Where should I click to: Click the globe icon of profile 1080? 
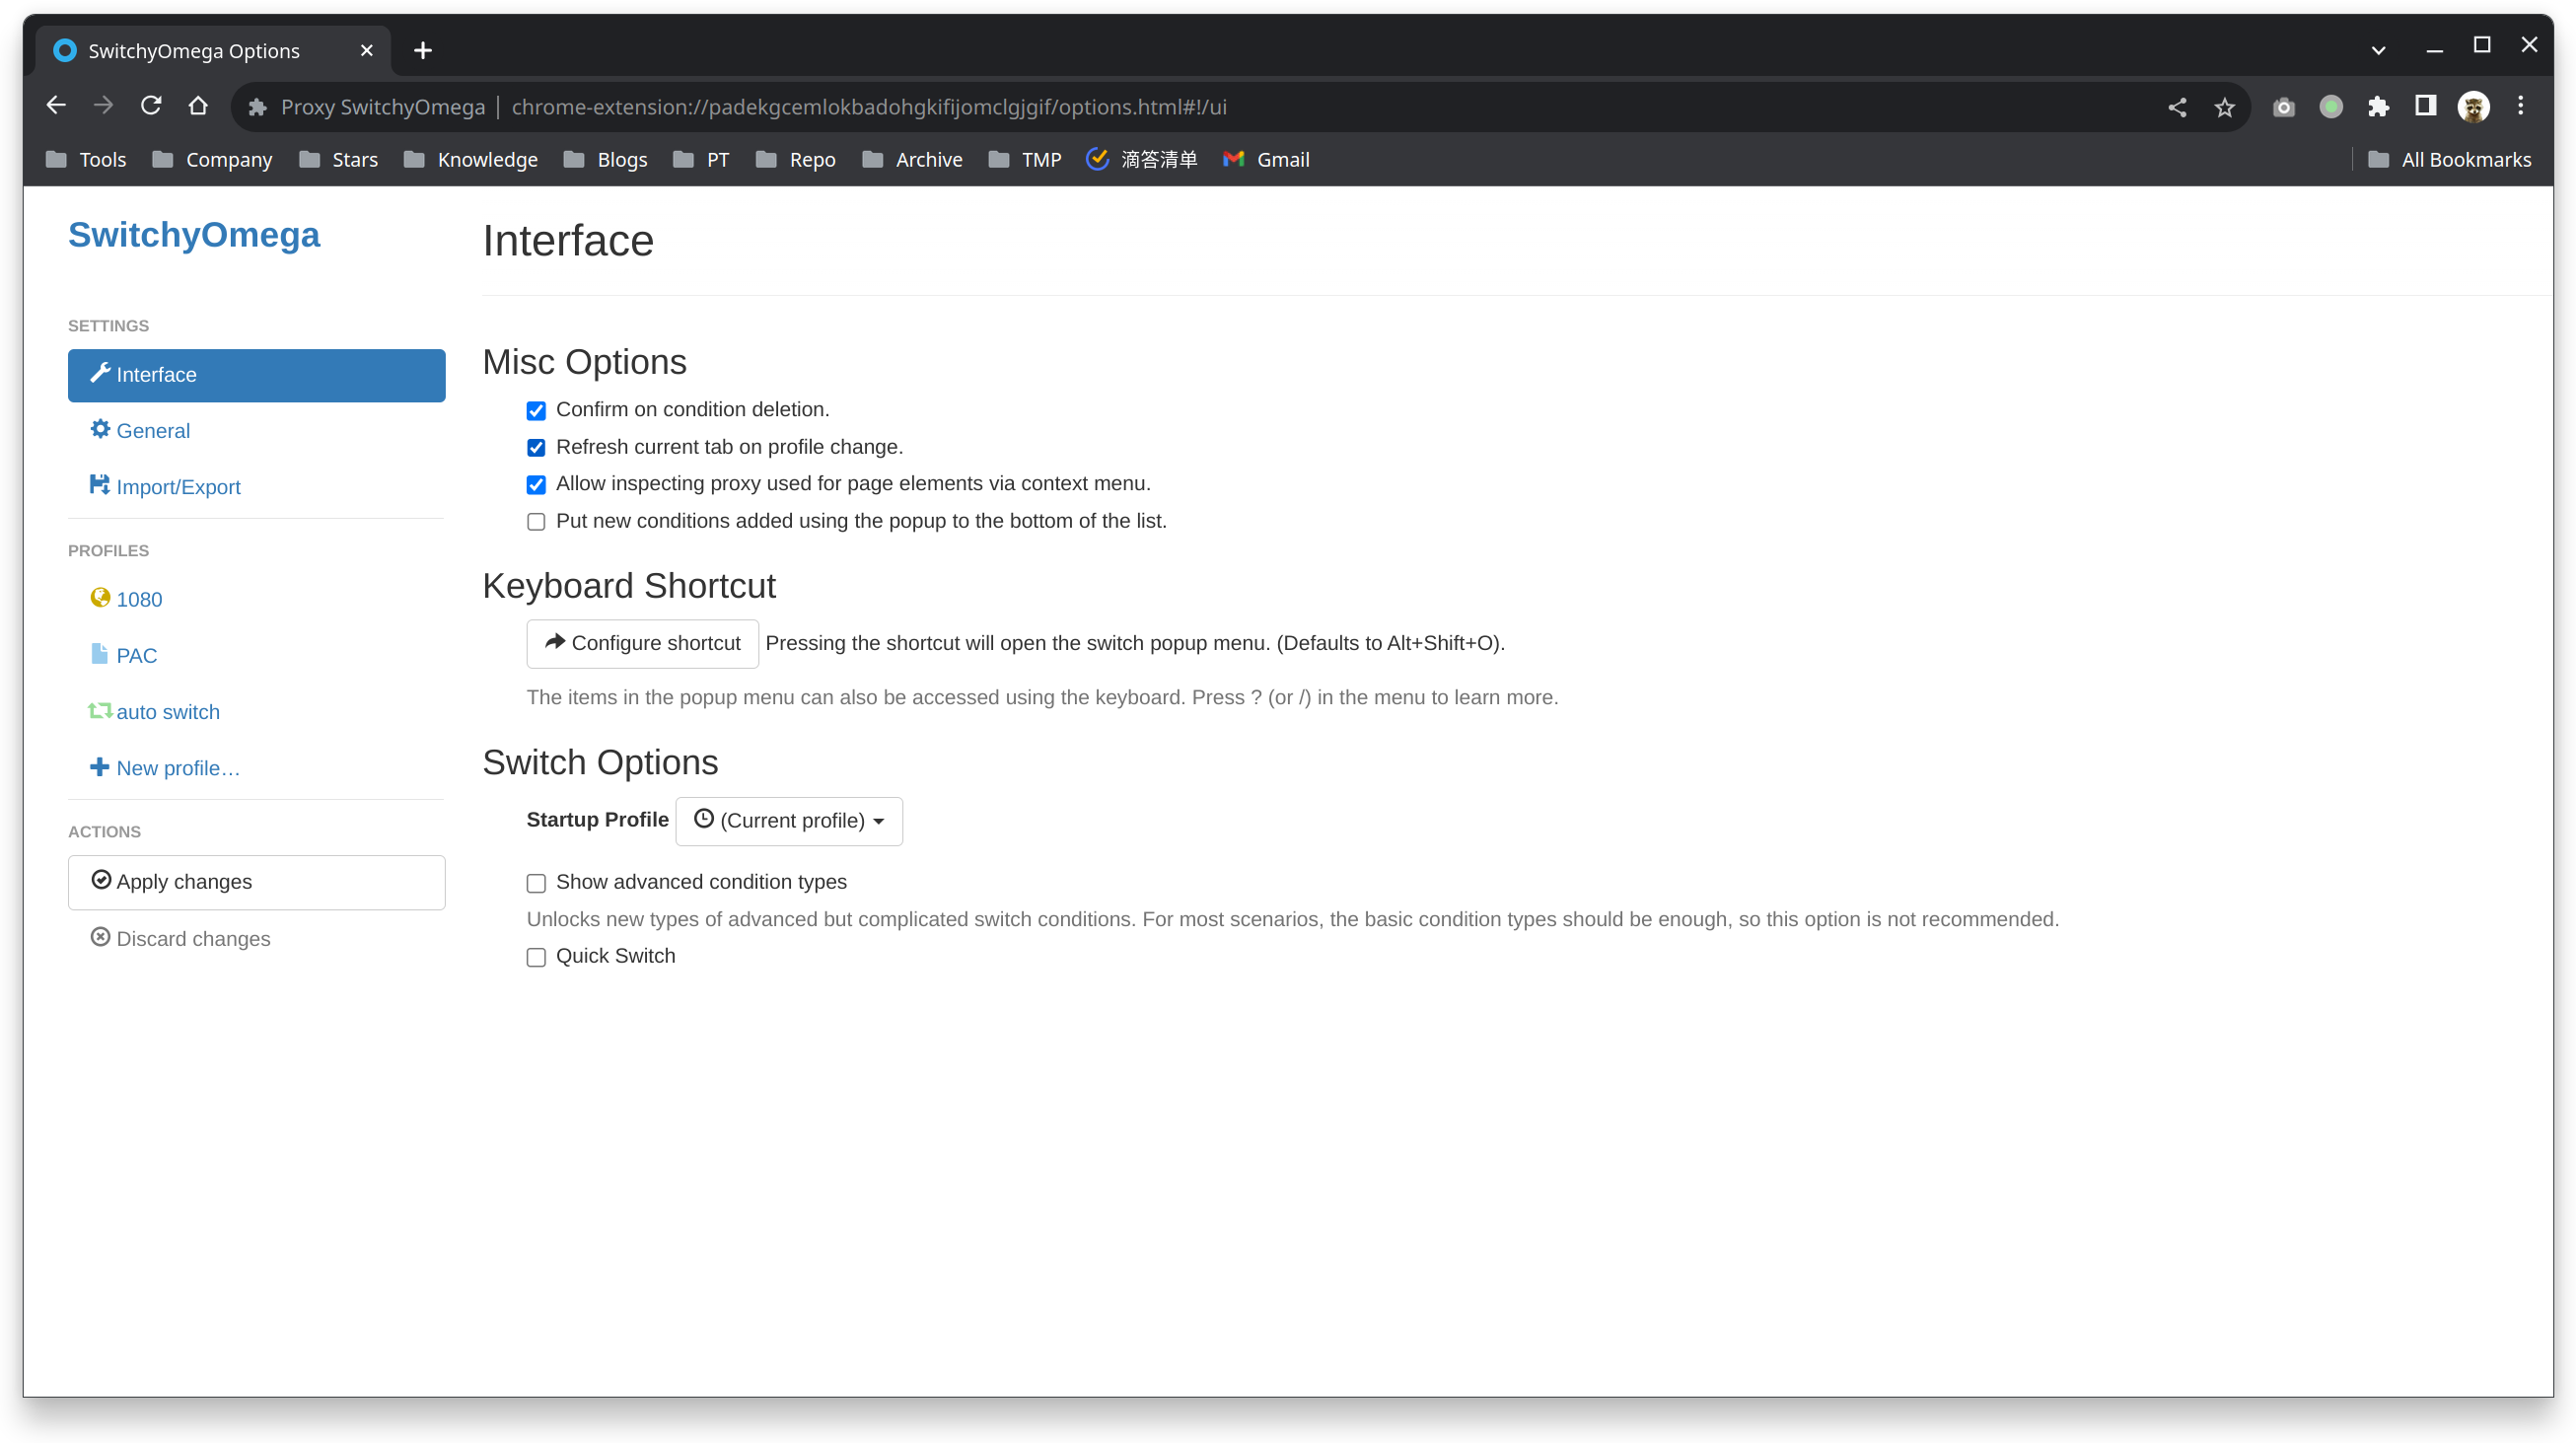pos(100,598)
